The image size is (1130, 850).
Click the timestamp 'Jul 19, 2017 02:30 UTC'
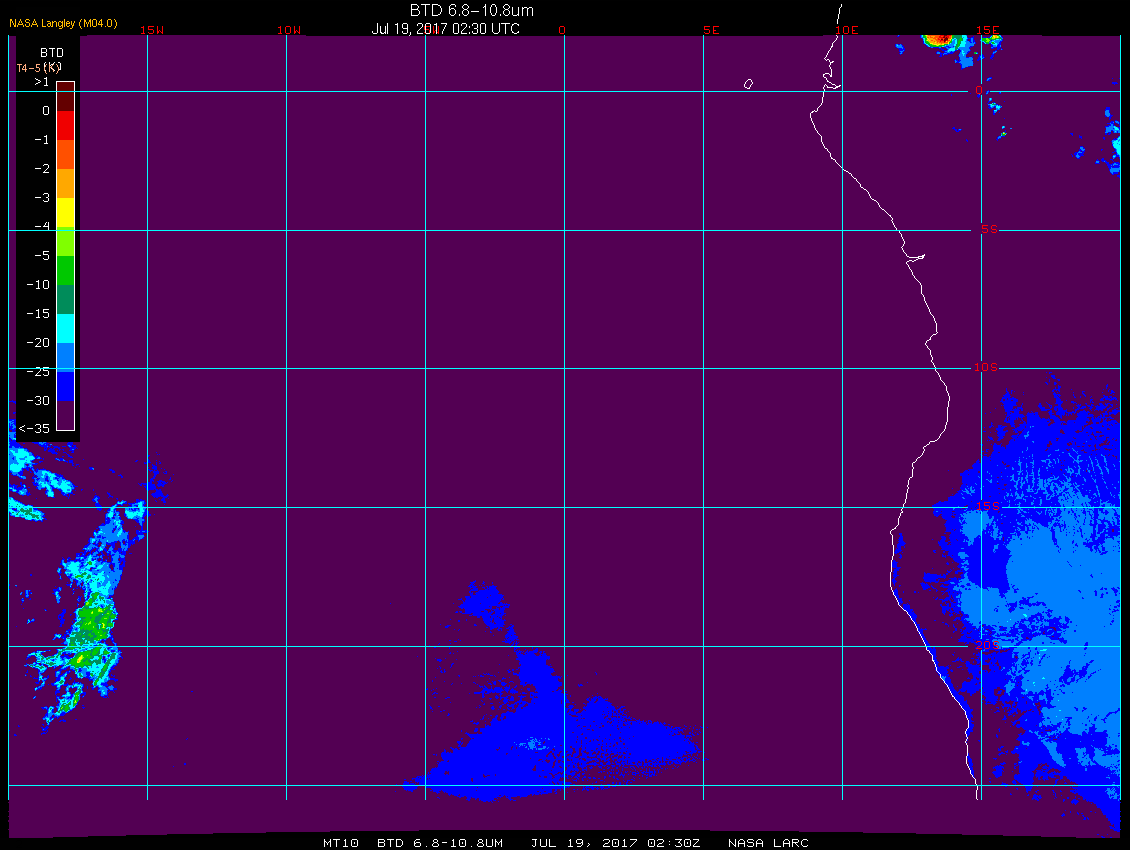point(445,29)
